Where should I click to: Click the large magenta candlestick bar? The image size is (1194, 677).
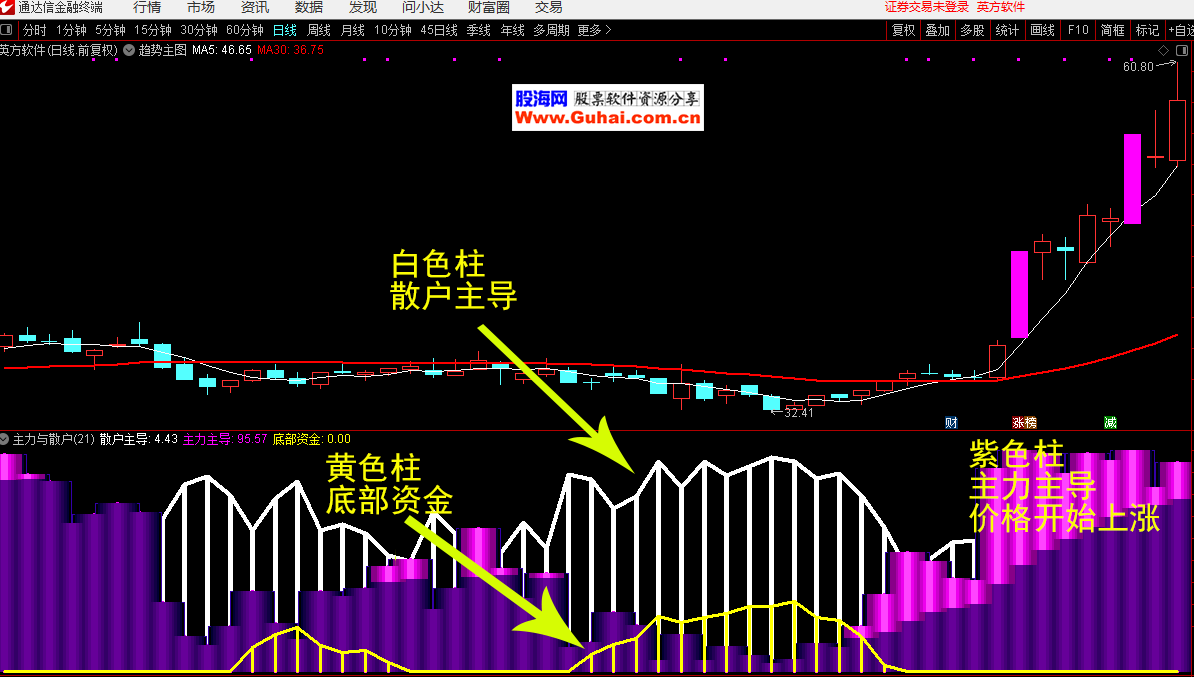point(1132,178)
